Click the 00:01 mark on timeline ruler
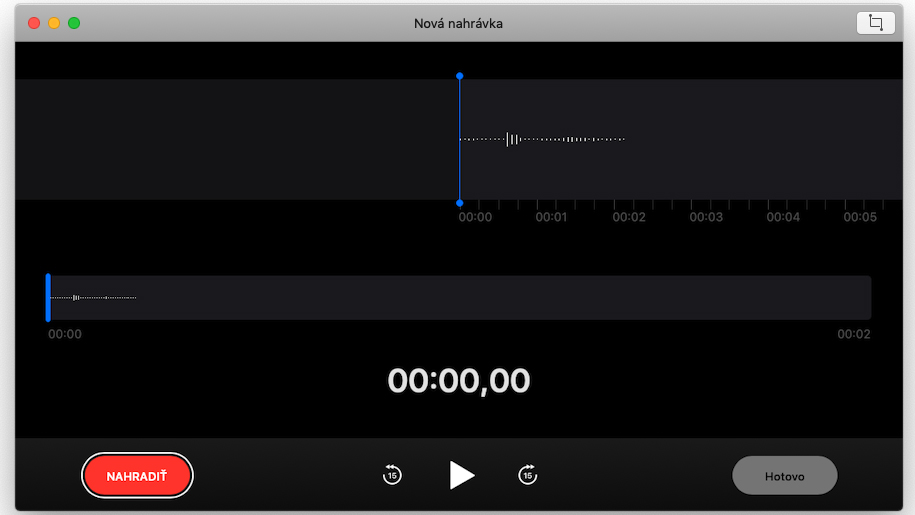 [x=551, y=217]
